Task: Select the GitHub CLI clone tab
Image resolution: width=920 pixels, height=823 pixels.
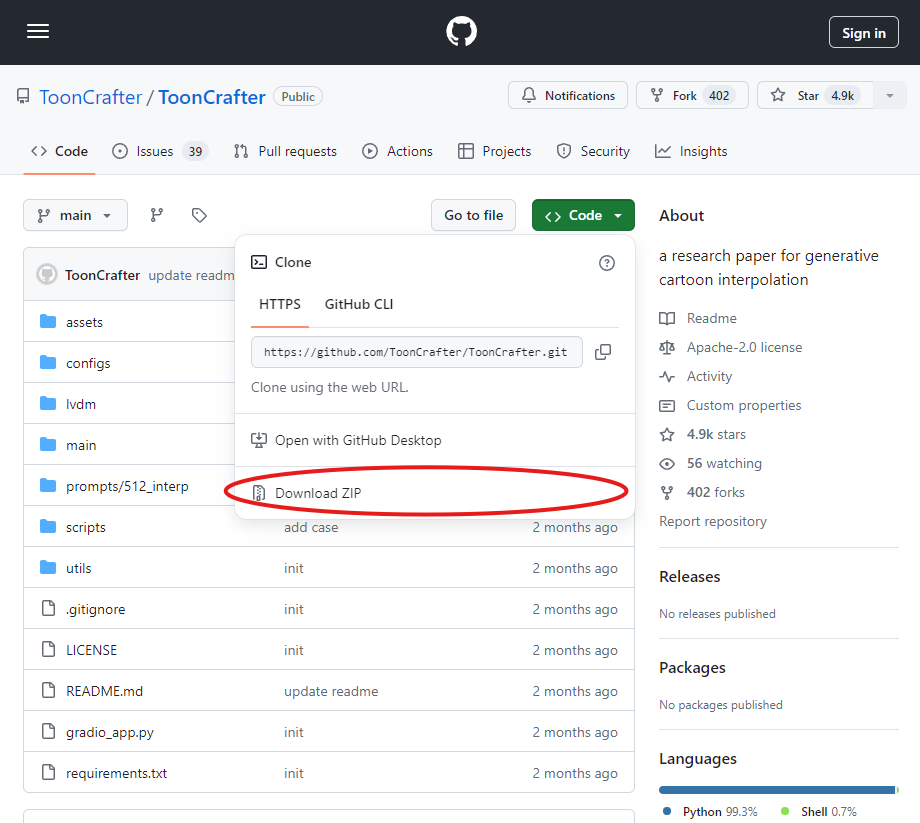Action: [359, 304]
